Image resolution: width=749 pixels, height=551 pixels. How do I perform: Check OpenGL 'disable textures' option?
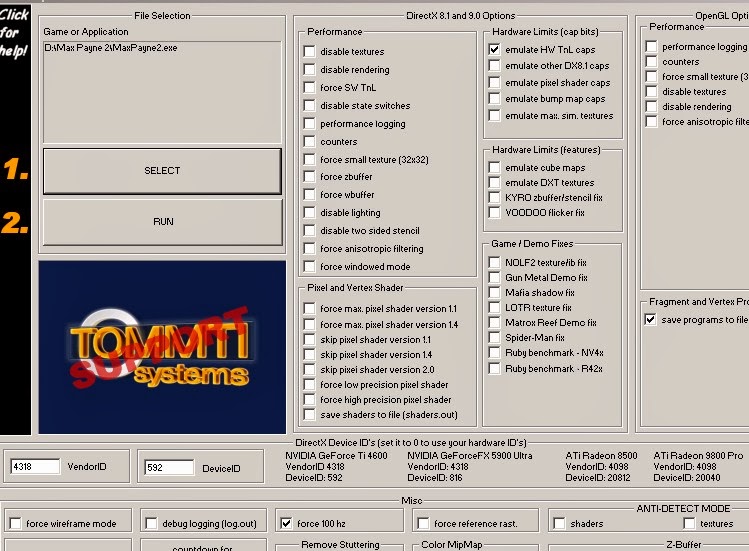[x=651, y=91]
